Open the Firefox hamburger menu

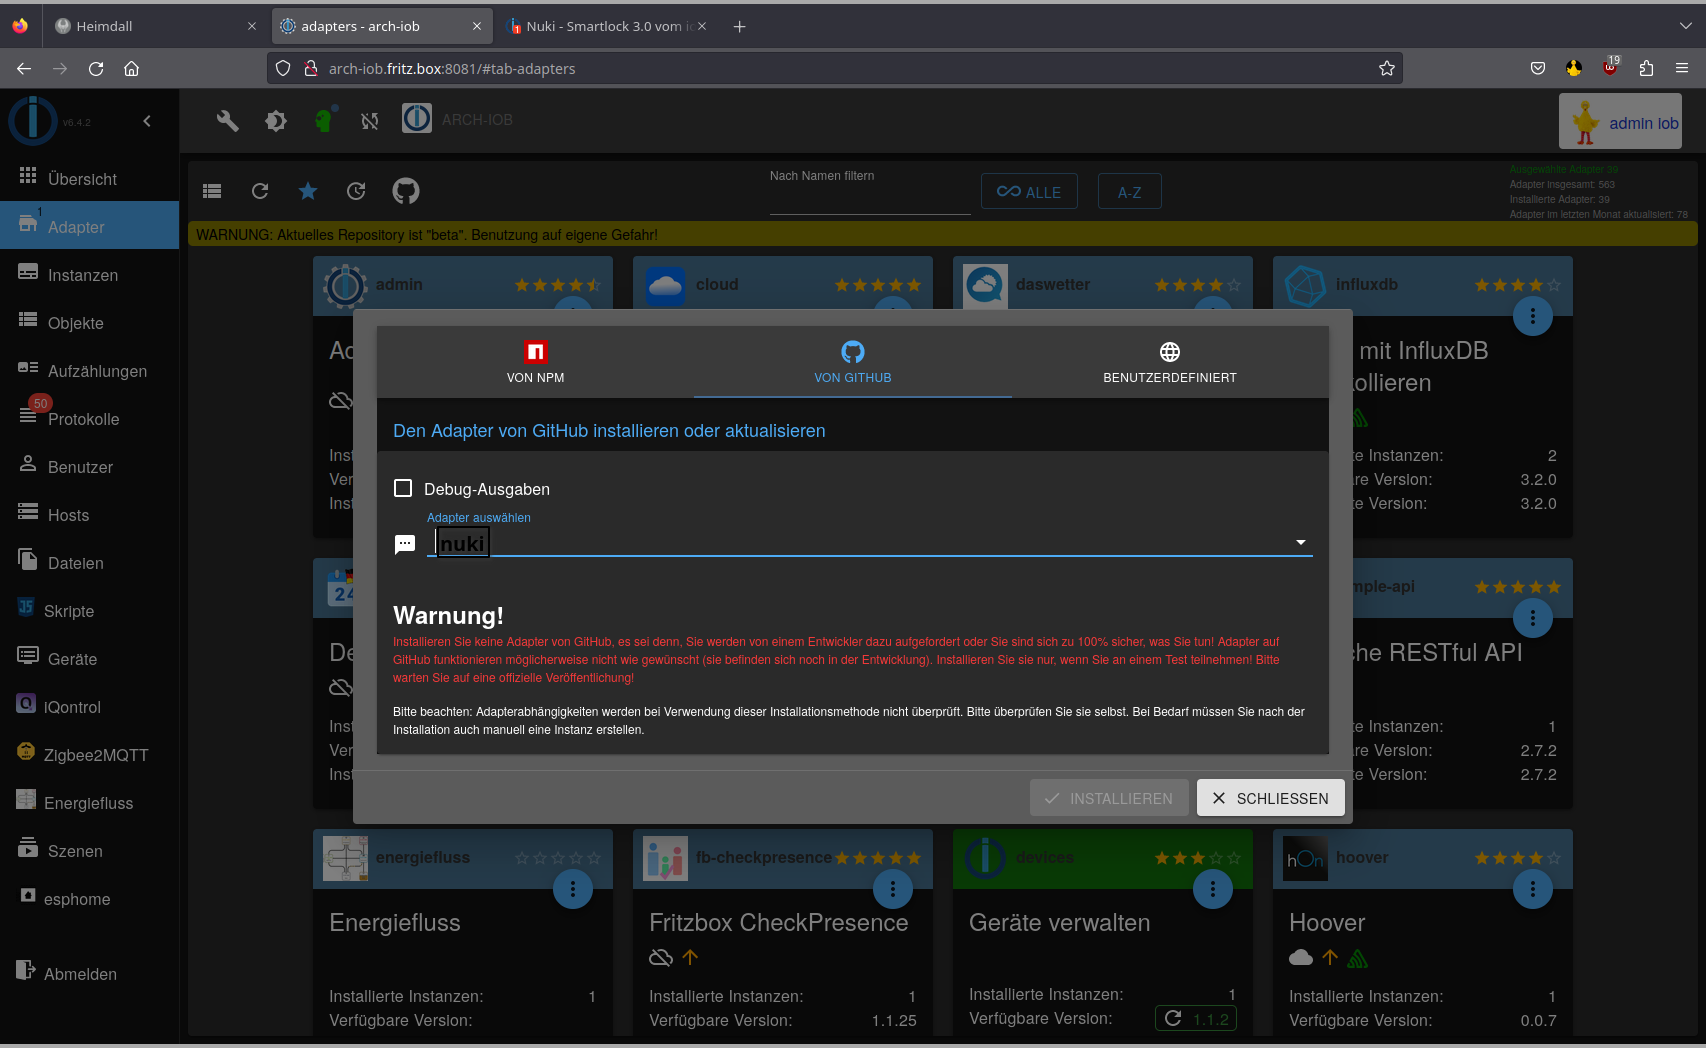click(x=1682, y=68)
